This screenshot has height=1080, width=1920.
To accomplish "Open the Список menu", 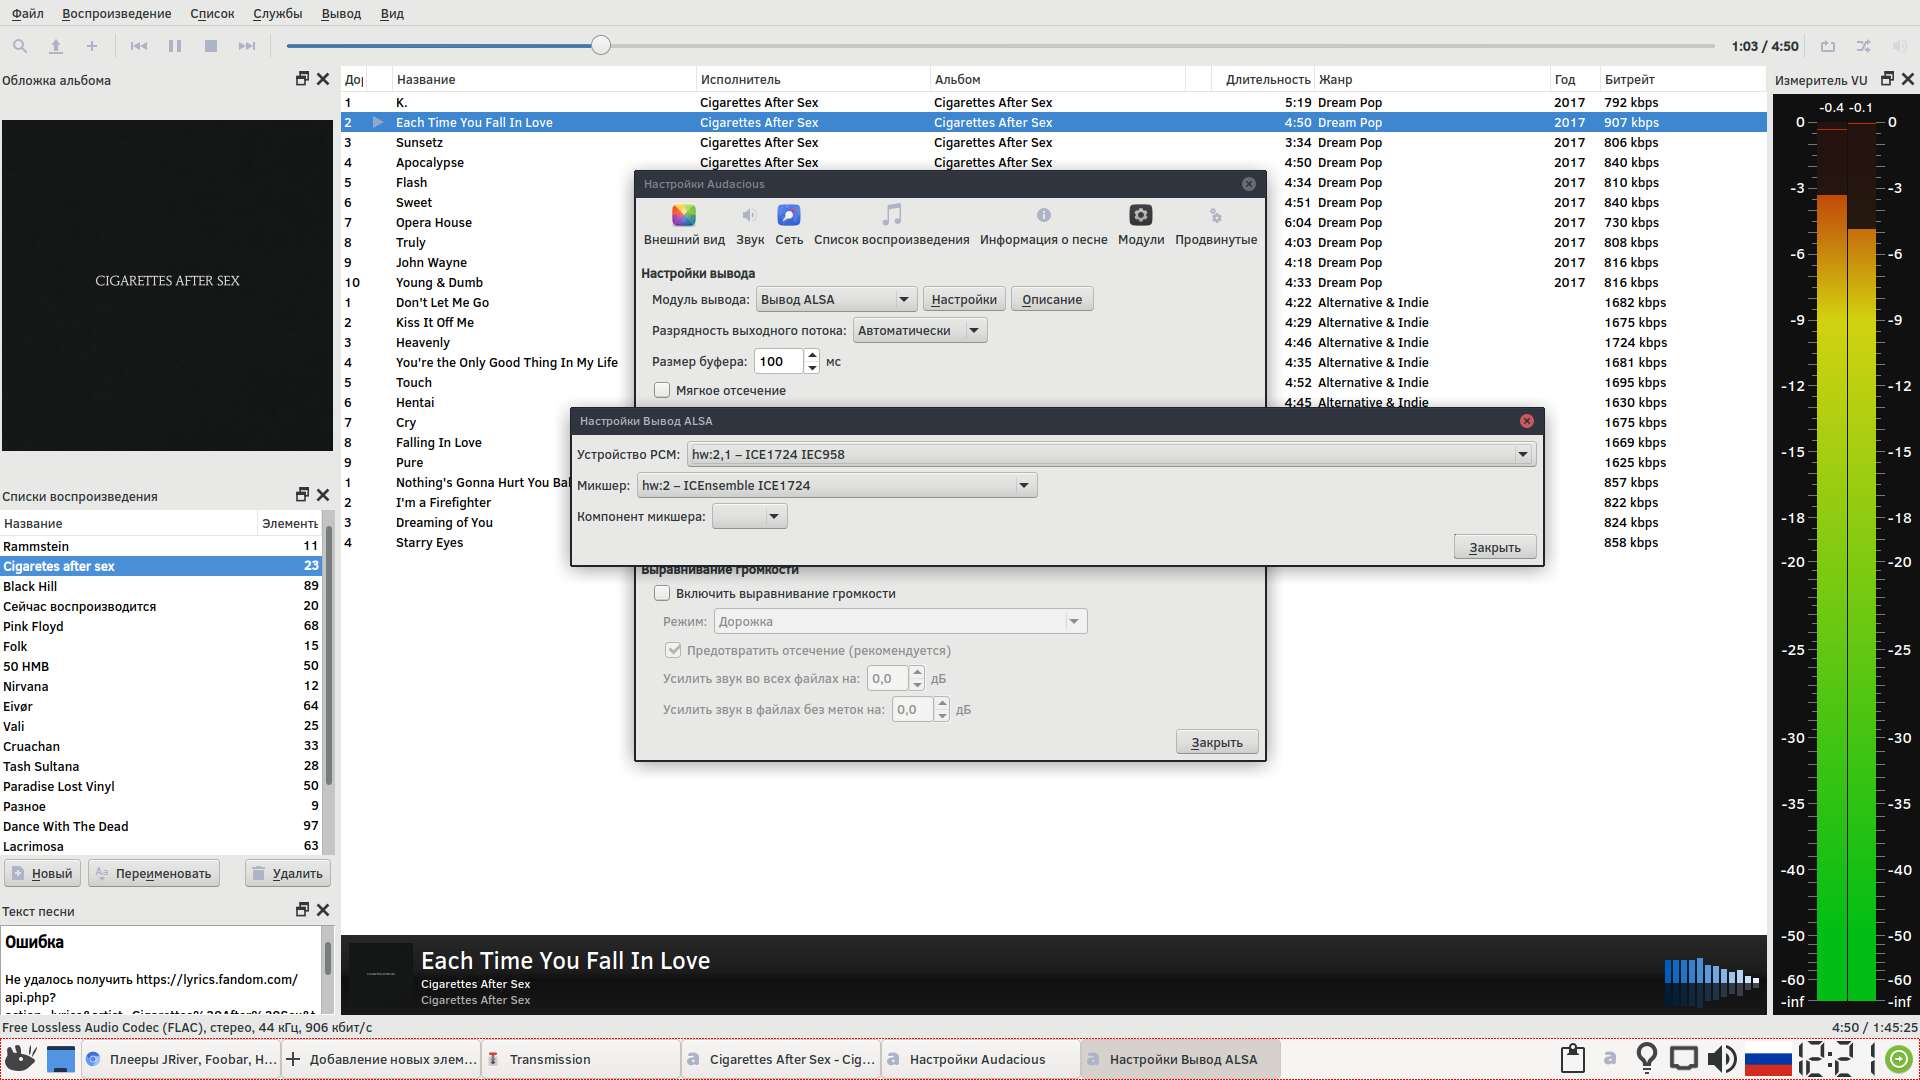I will 212,13.
